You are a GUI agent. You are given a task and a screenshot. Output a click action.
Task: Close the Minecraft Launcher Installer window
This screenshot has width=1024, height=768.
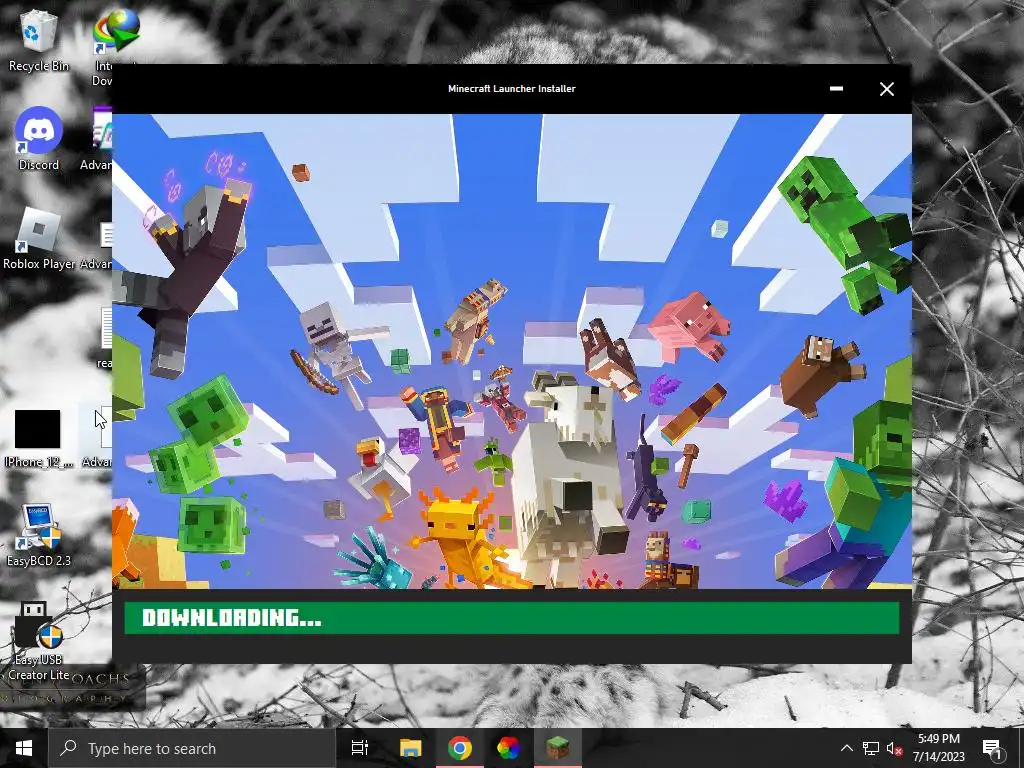[x=886, y=89]
